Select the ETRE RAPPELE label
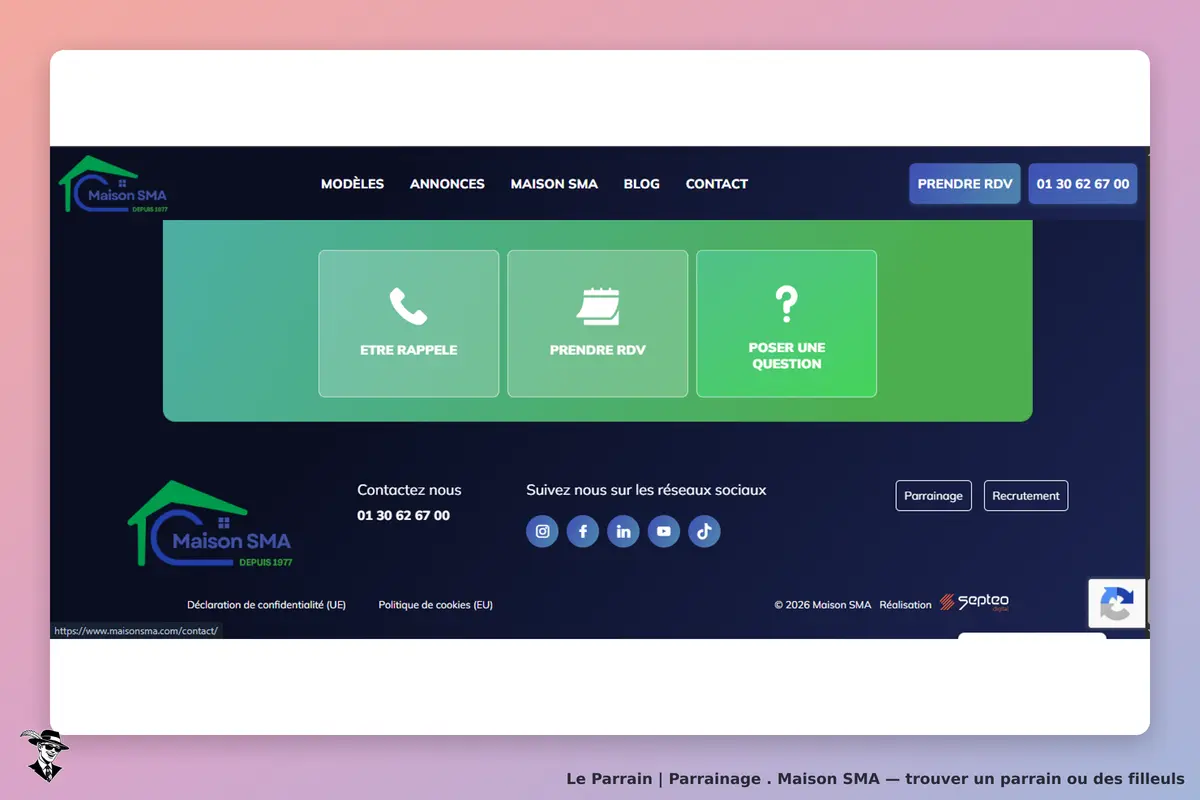1200x800 pixels. coord(408,351)
